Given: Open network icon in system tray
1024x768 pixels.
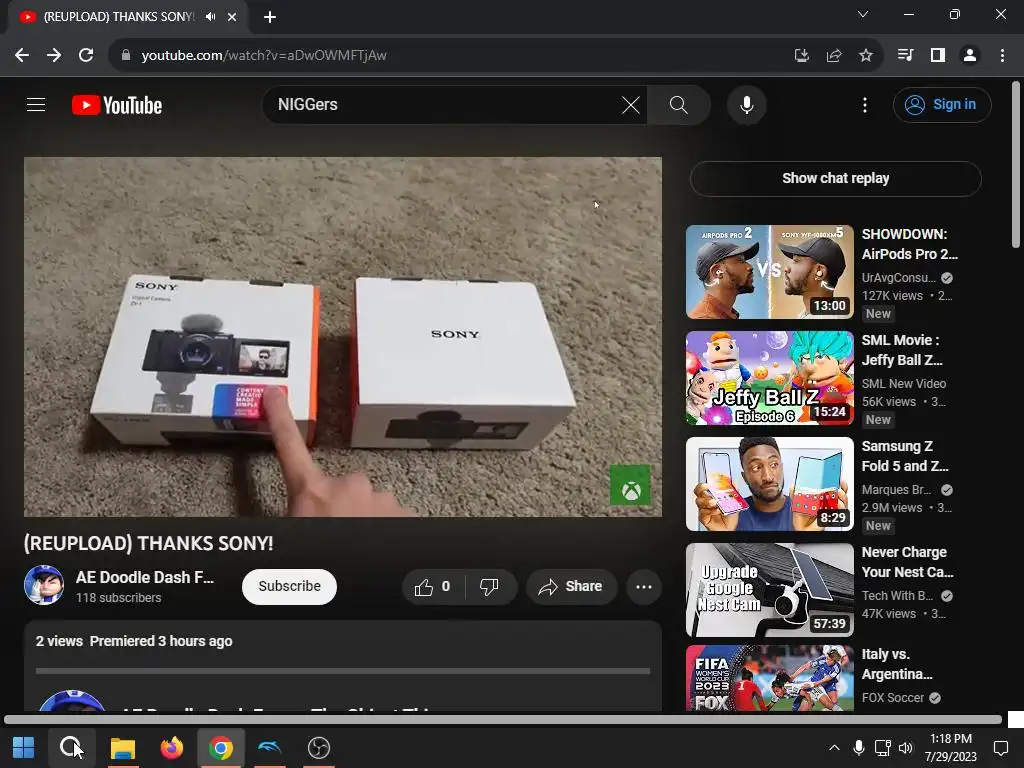Looking at the screenshot, I should [882, 748].
